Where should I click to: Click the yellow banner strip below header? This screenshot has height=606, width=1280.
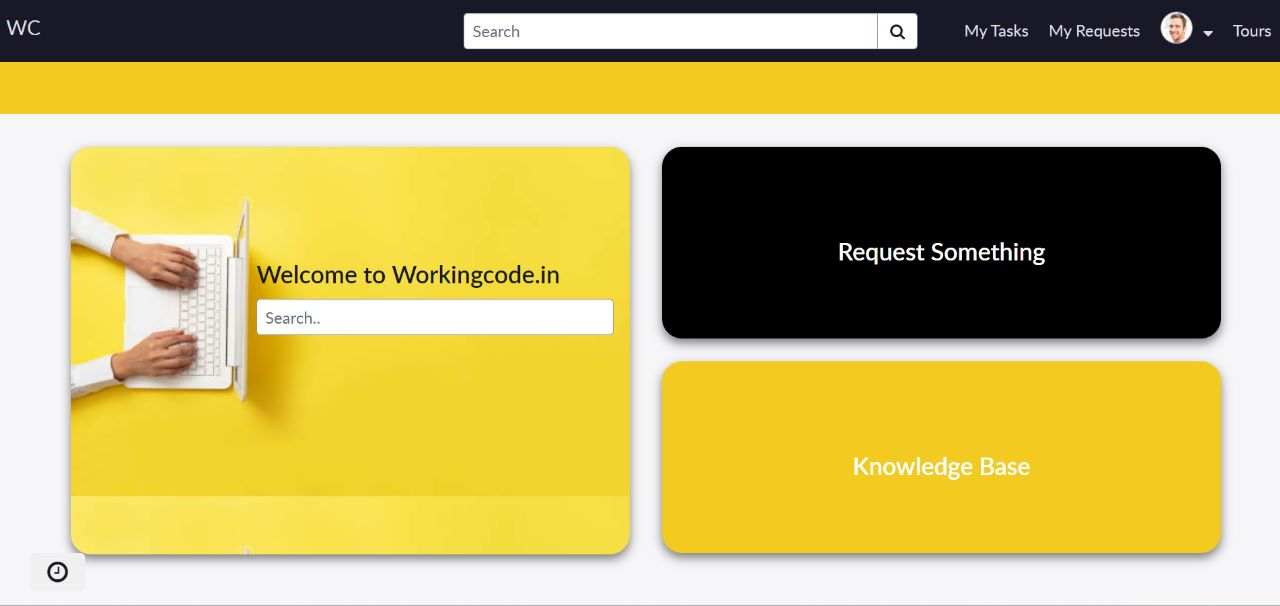pos(640,88)
